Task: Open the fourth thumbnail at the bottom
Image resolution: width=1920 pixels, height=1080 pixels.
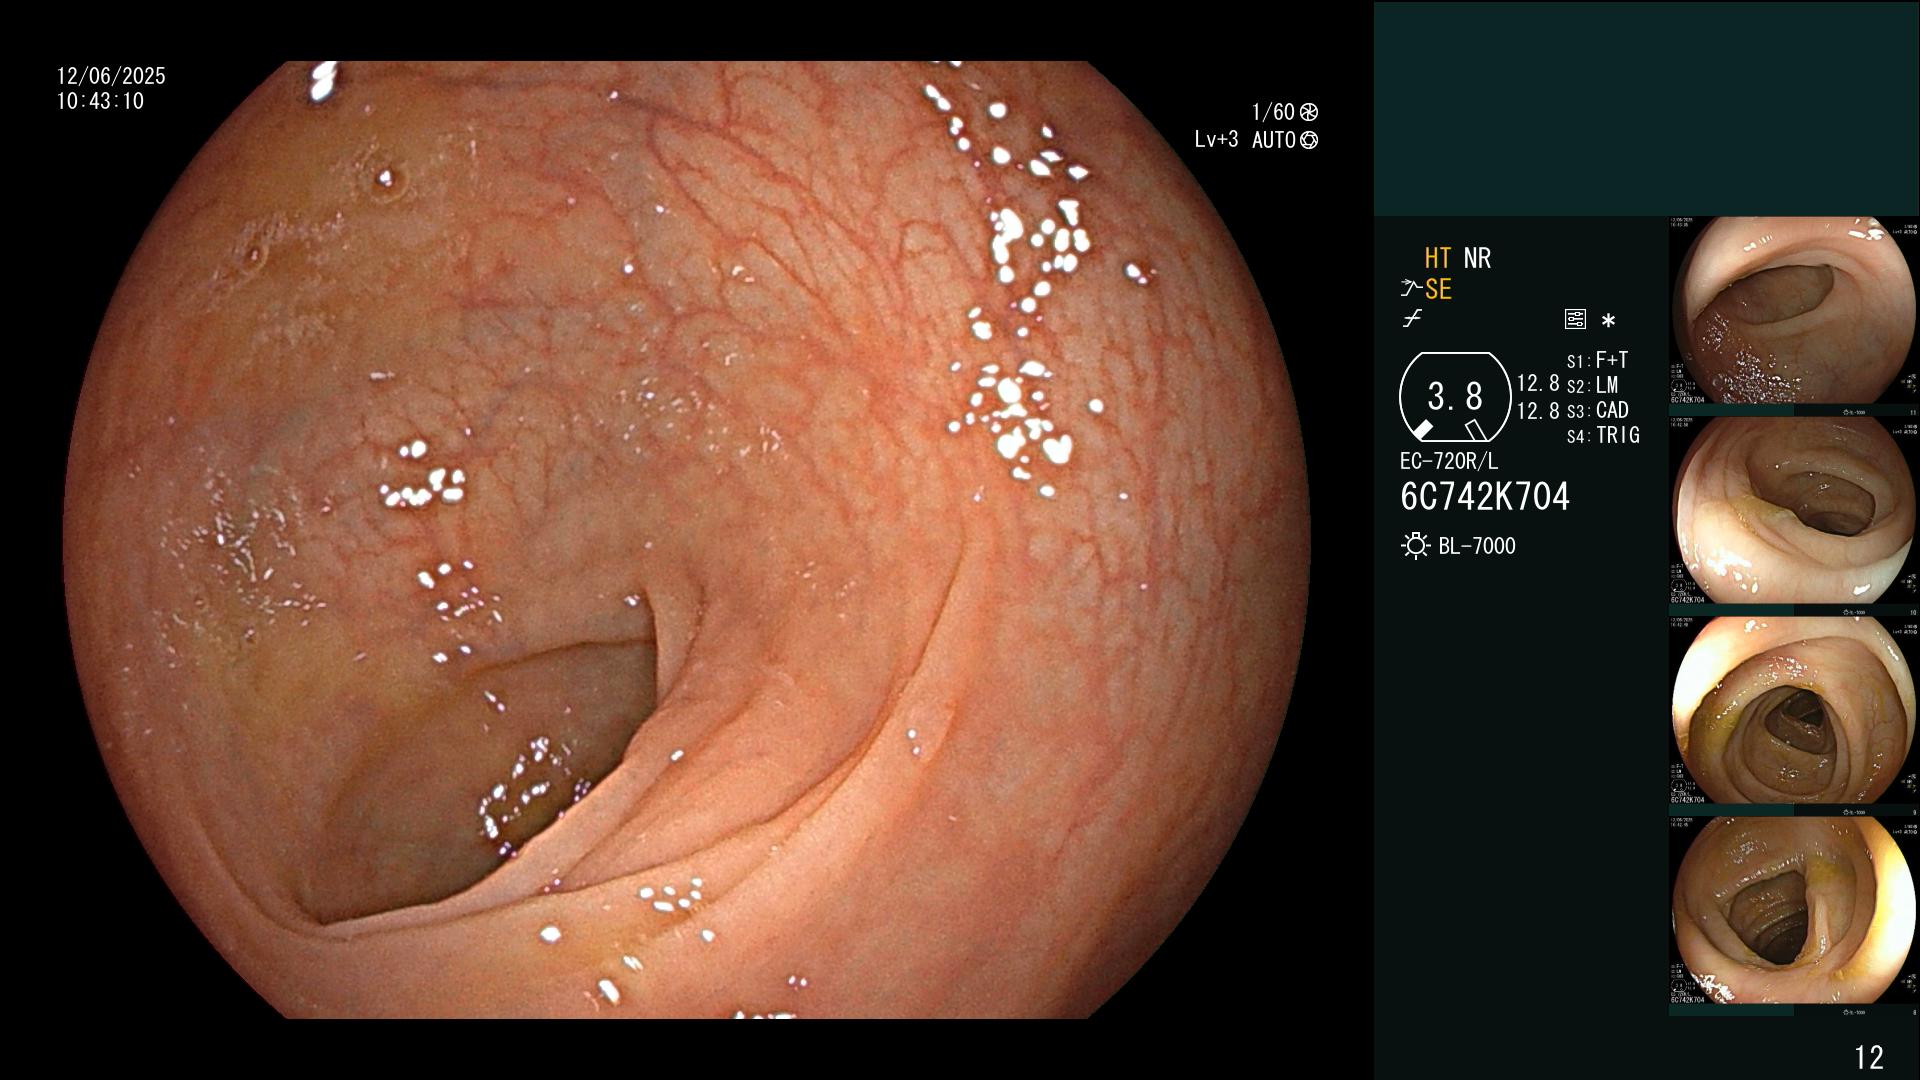Action: (x=1793, y=911)
